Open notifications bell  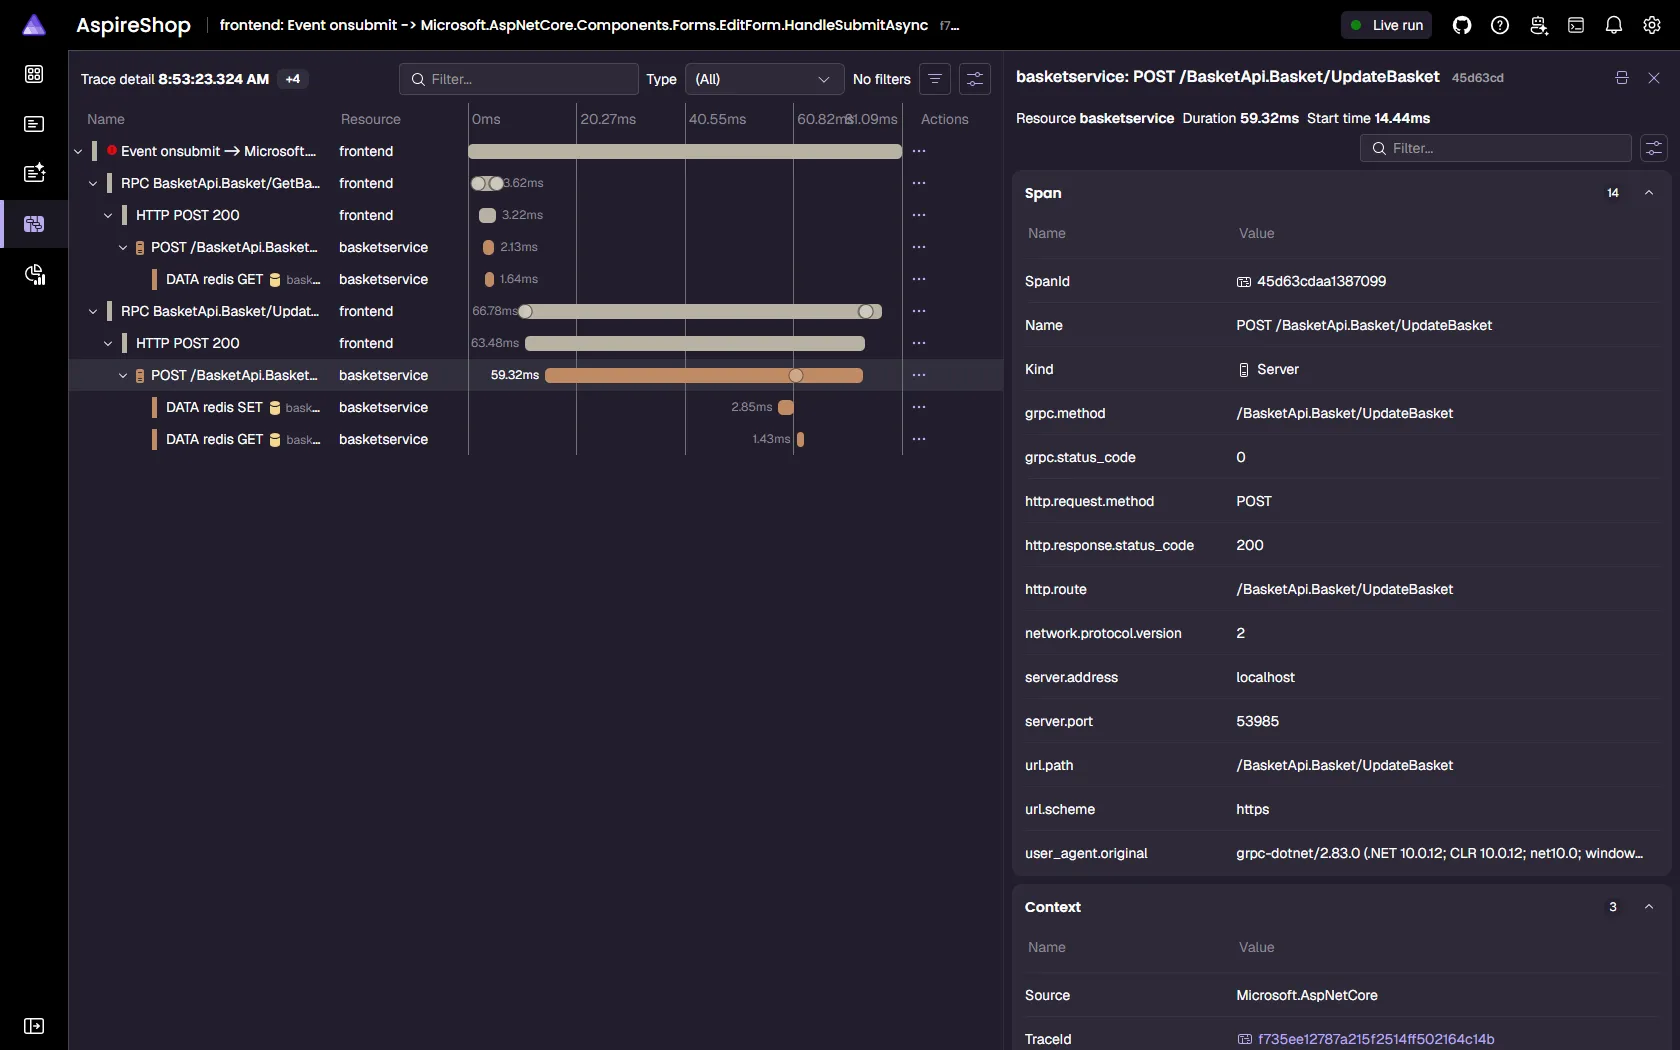coord(1614,25)
